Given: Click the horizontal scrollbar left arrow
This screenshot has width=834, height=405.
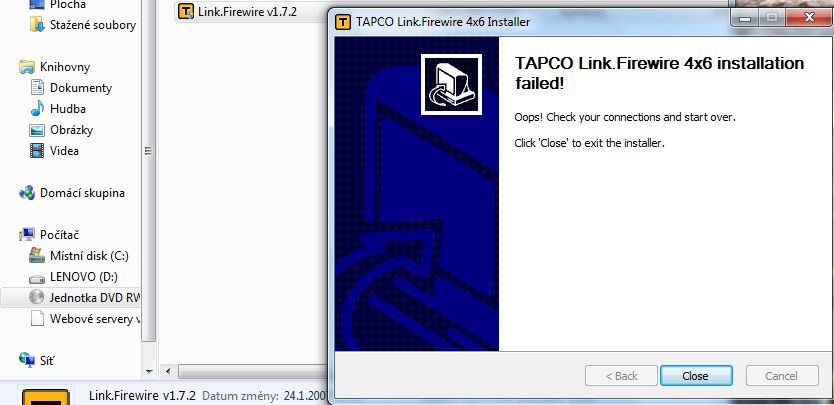Looking at the screenshot, I should tap(168, 371).
